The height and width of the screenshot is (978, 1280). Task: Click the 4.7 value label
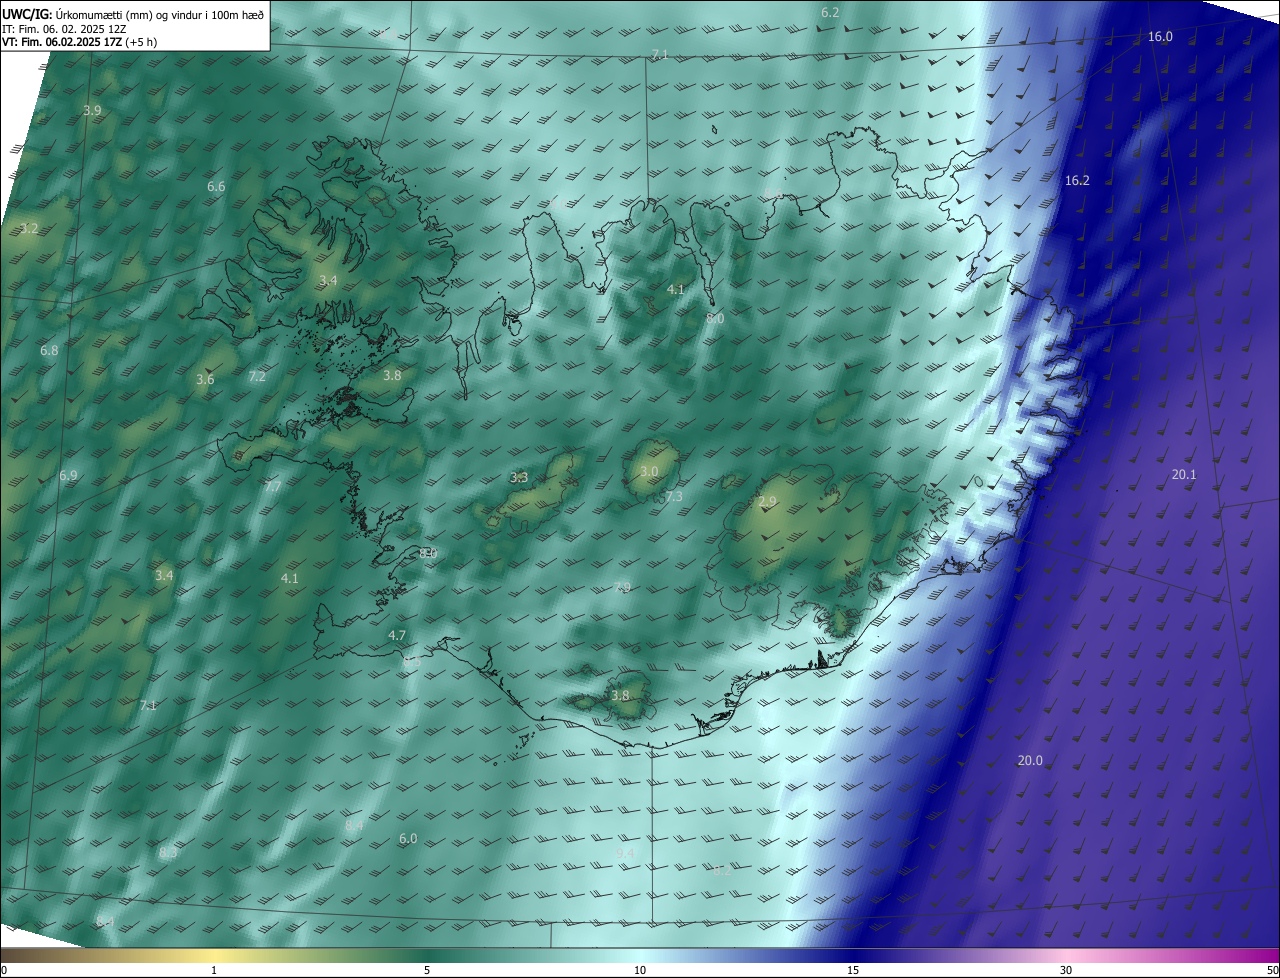(x=397, y=636)
